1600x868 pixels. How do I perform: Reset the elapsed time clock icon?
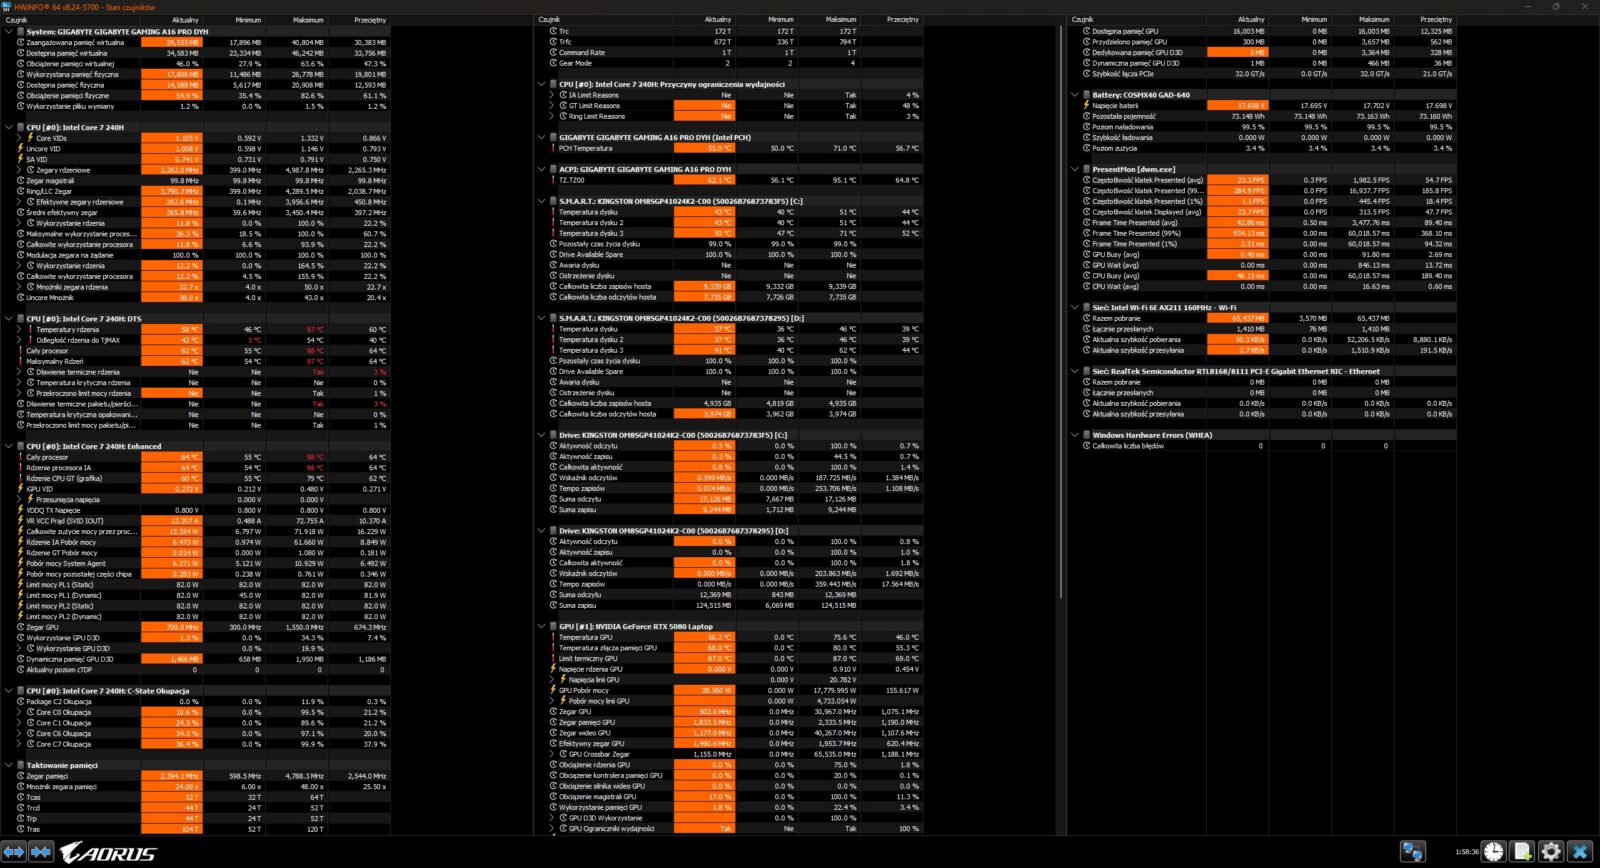[x=1493, y=851]
